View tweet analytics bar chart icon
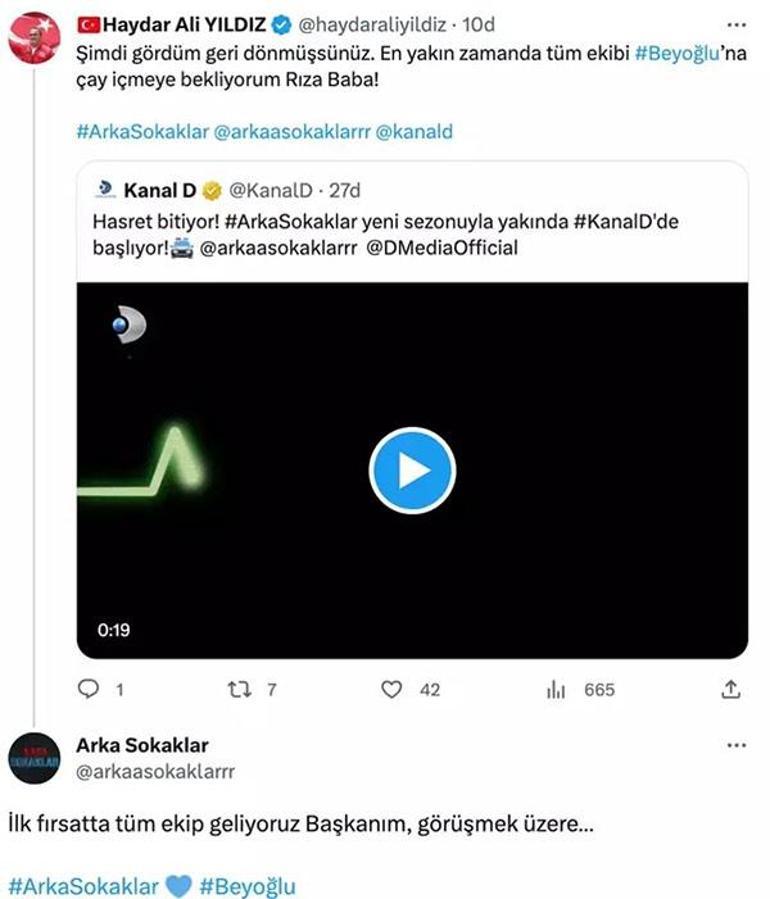The image size is (770, 899). (x=556, y=689)
